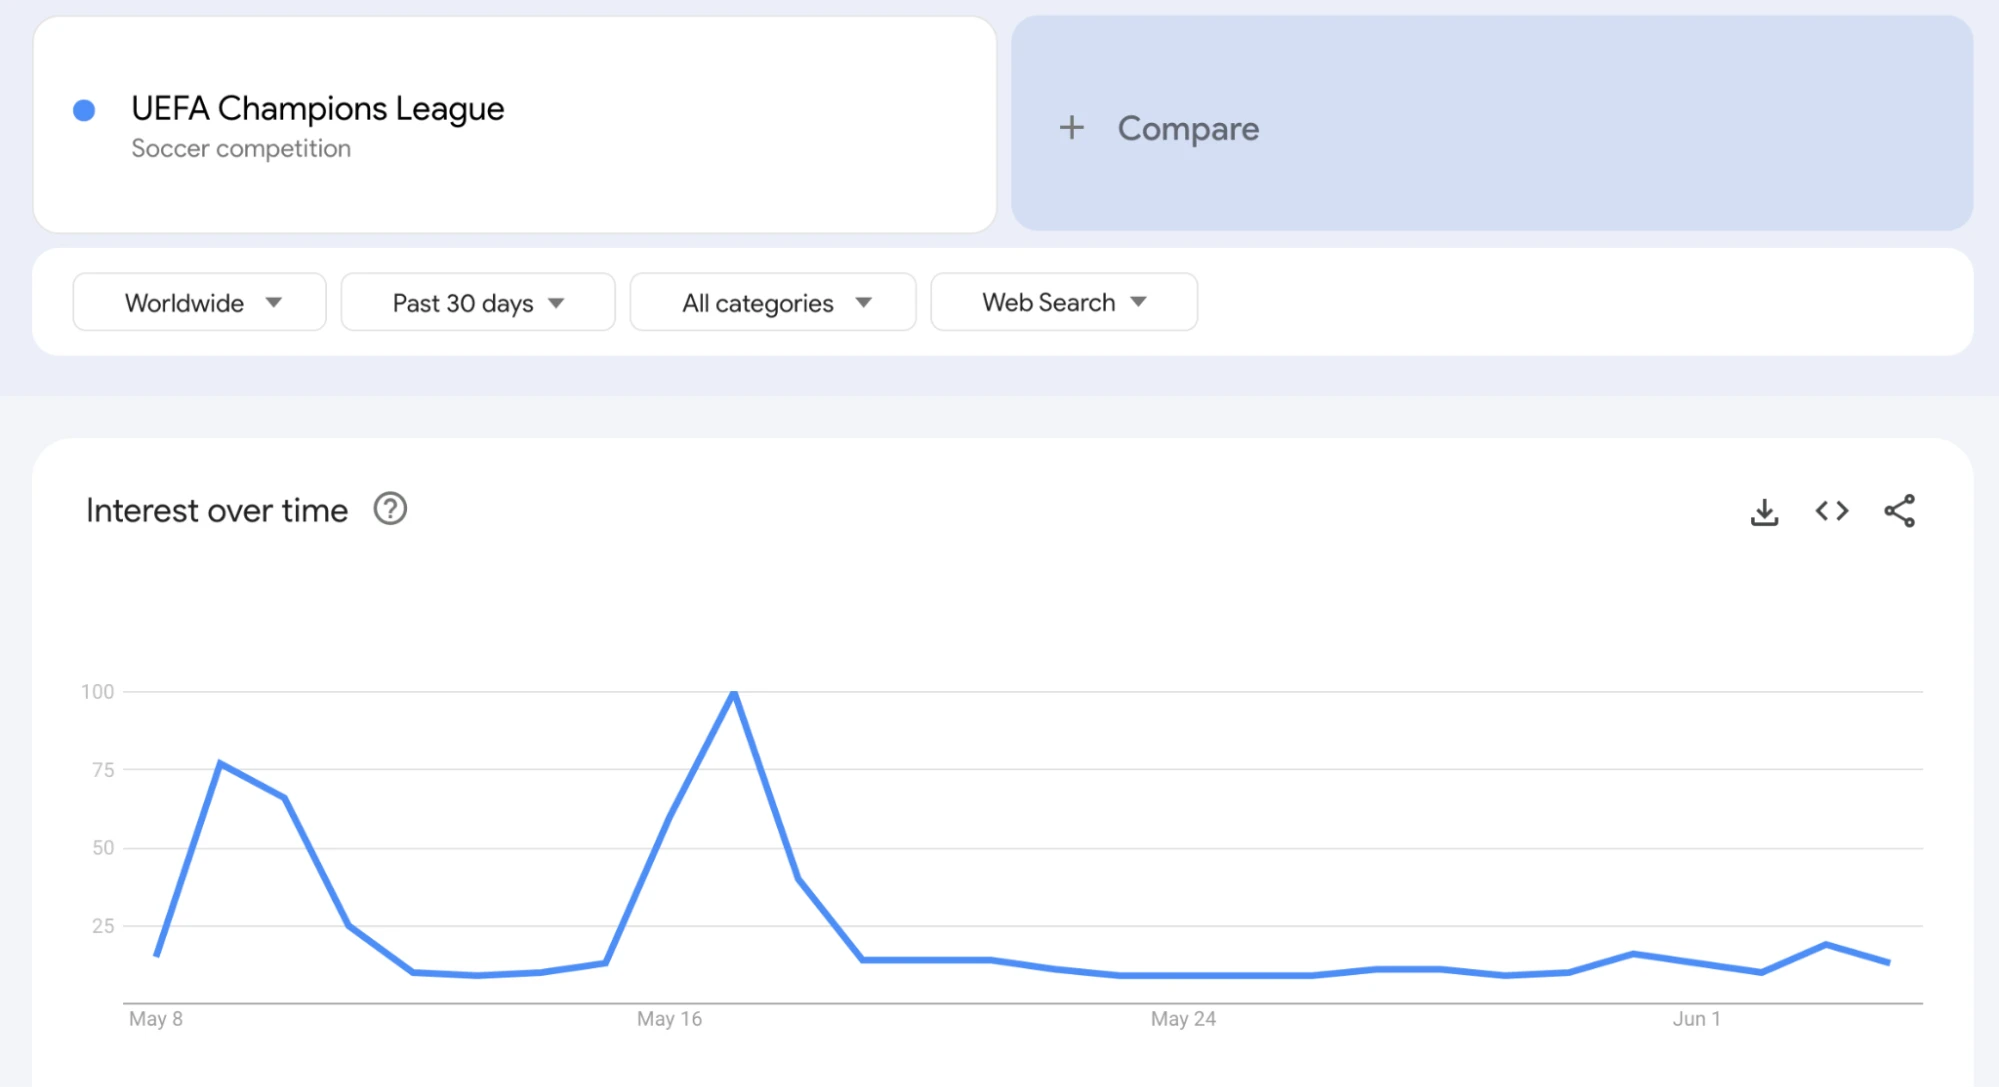Open the Web Search type dropdown
This screenshot has width=1999, height=1088.
click(x=1064, y=302)
